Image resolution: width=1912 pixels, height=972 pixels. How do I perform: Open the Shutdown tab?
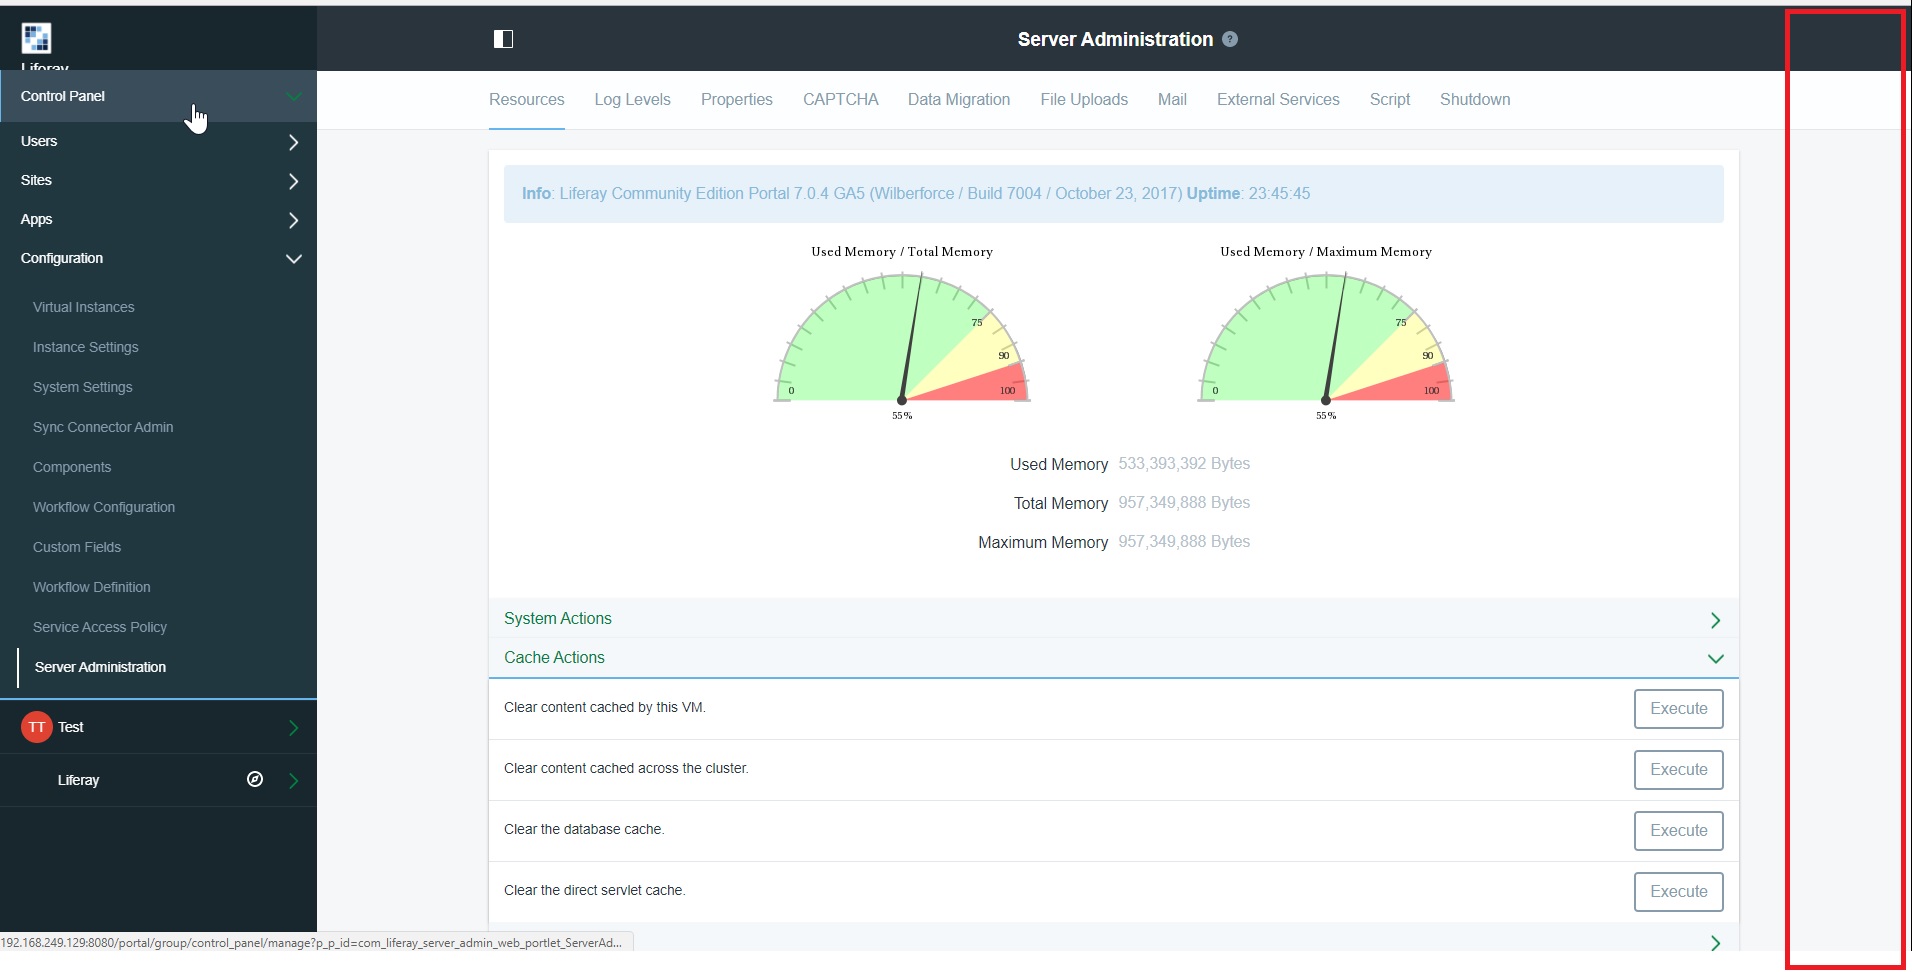pos(1475,100)
